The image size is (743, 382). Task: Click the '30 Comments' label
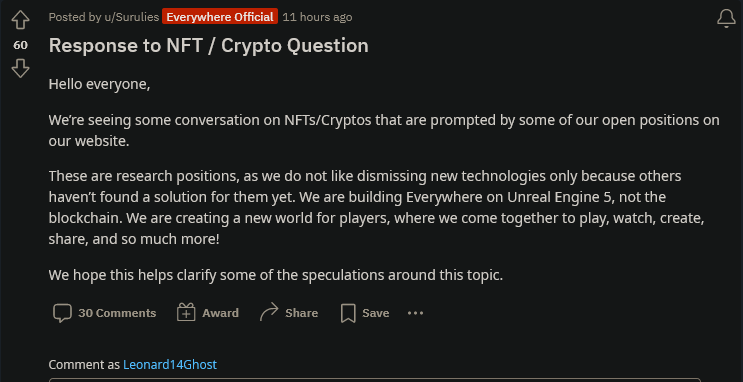[117, 313]
